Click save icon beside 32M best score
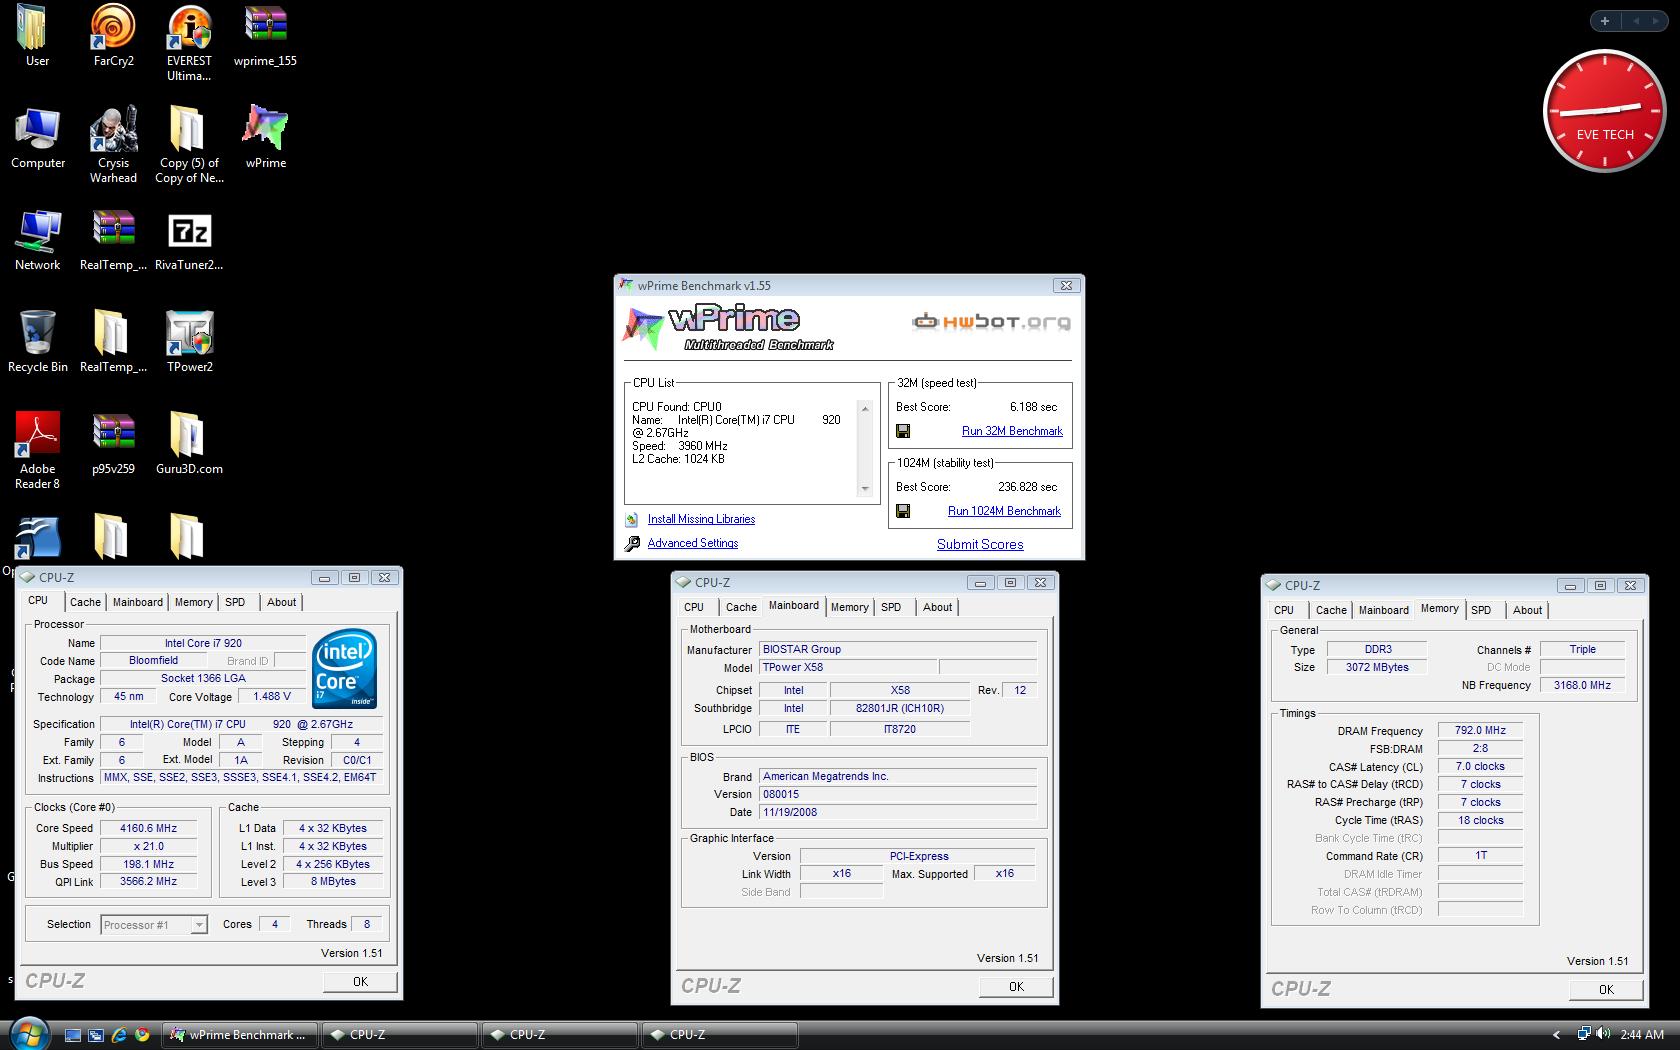Image resolution: width=1680 pixels, height=1050 pixels. point(903,431)
